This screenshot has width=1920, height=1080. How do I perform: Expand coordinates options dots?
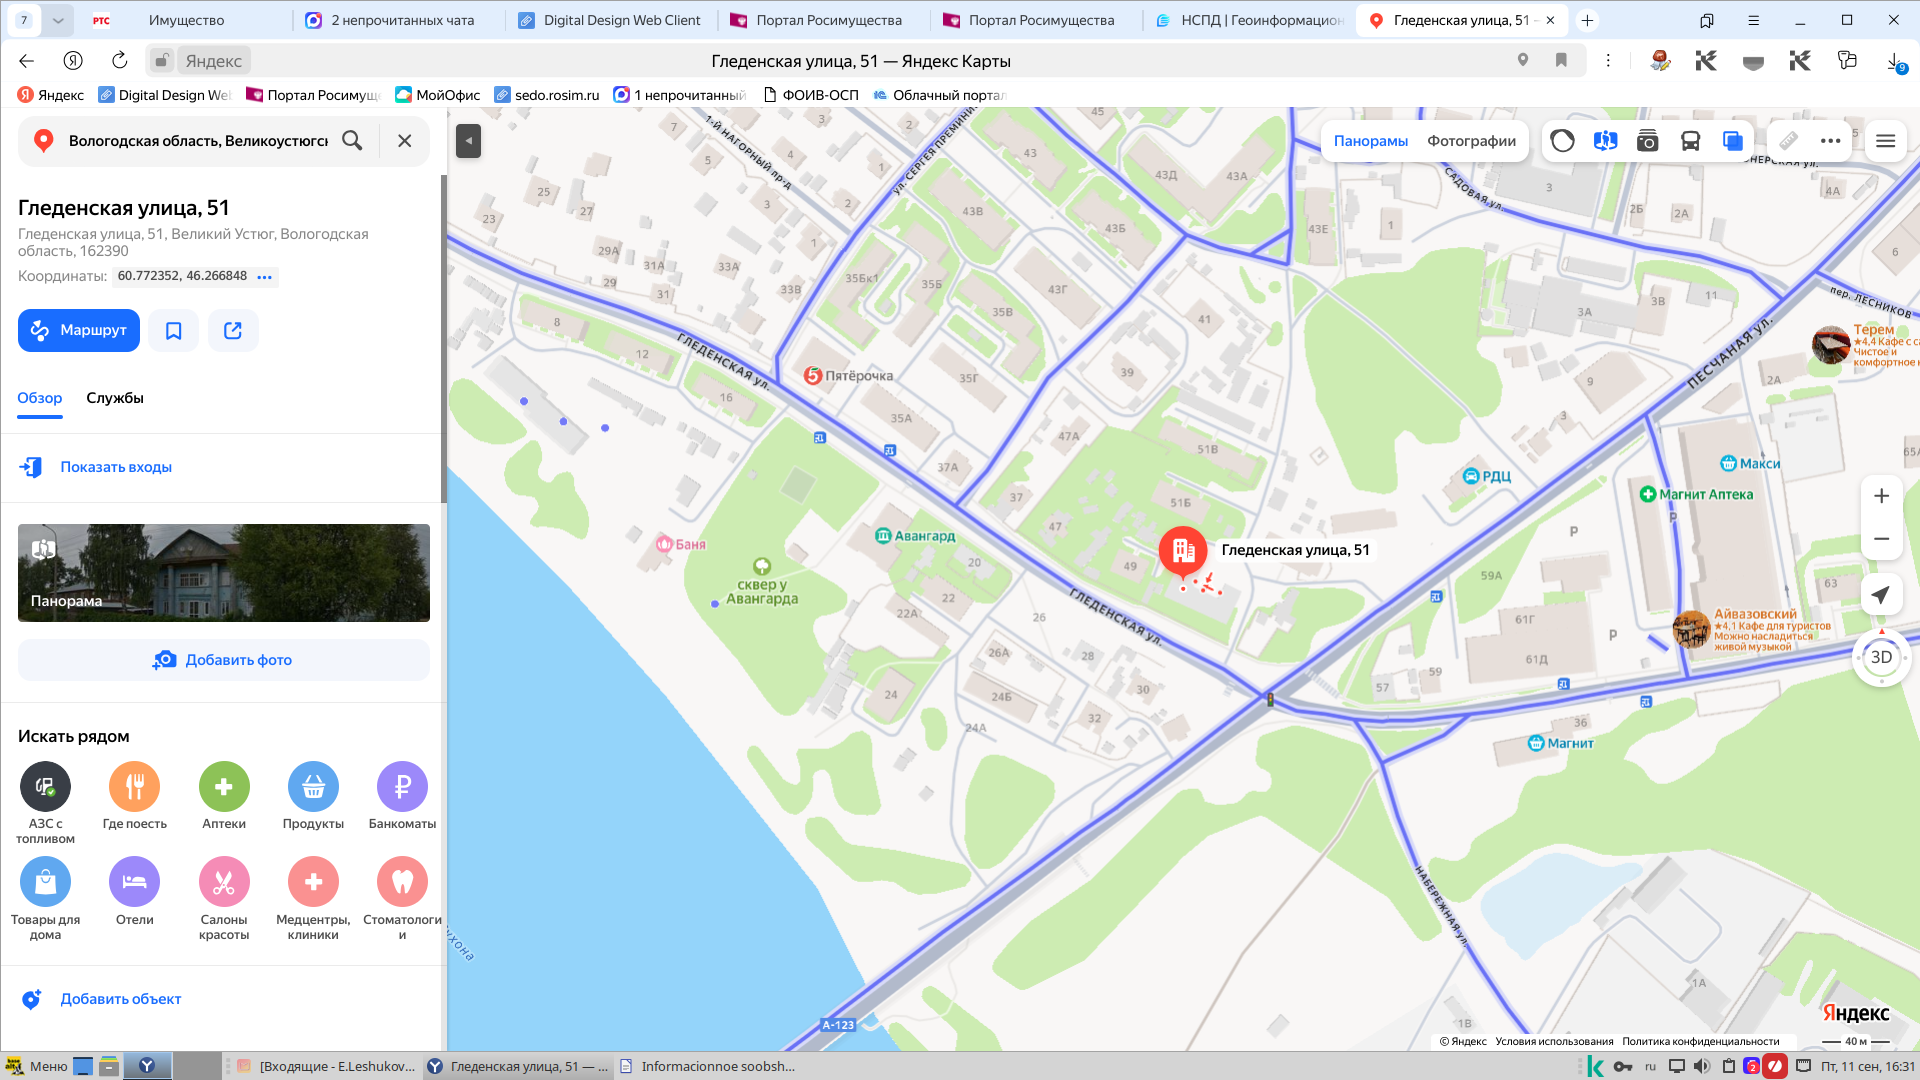click(264, 277)
